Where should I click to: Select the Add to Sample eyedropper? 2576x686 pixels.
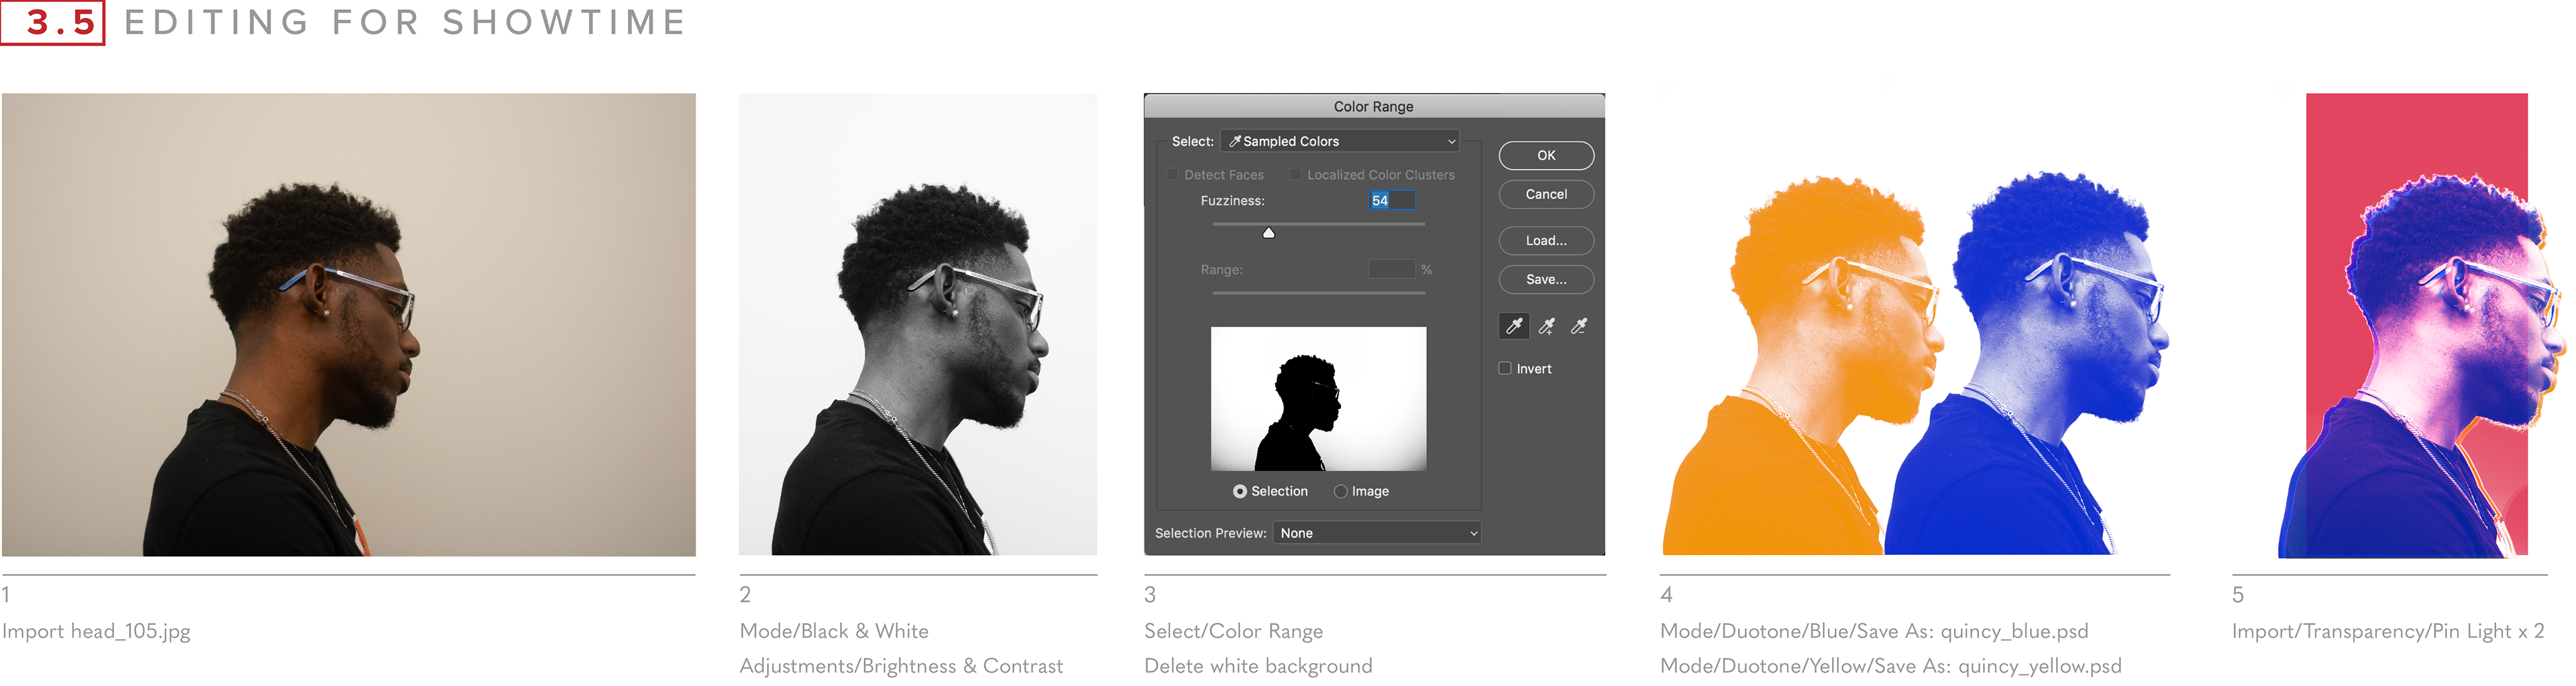coord(1547,326)
